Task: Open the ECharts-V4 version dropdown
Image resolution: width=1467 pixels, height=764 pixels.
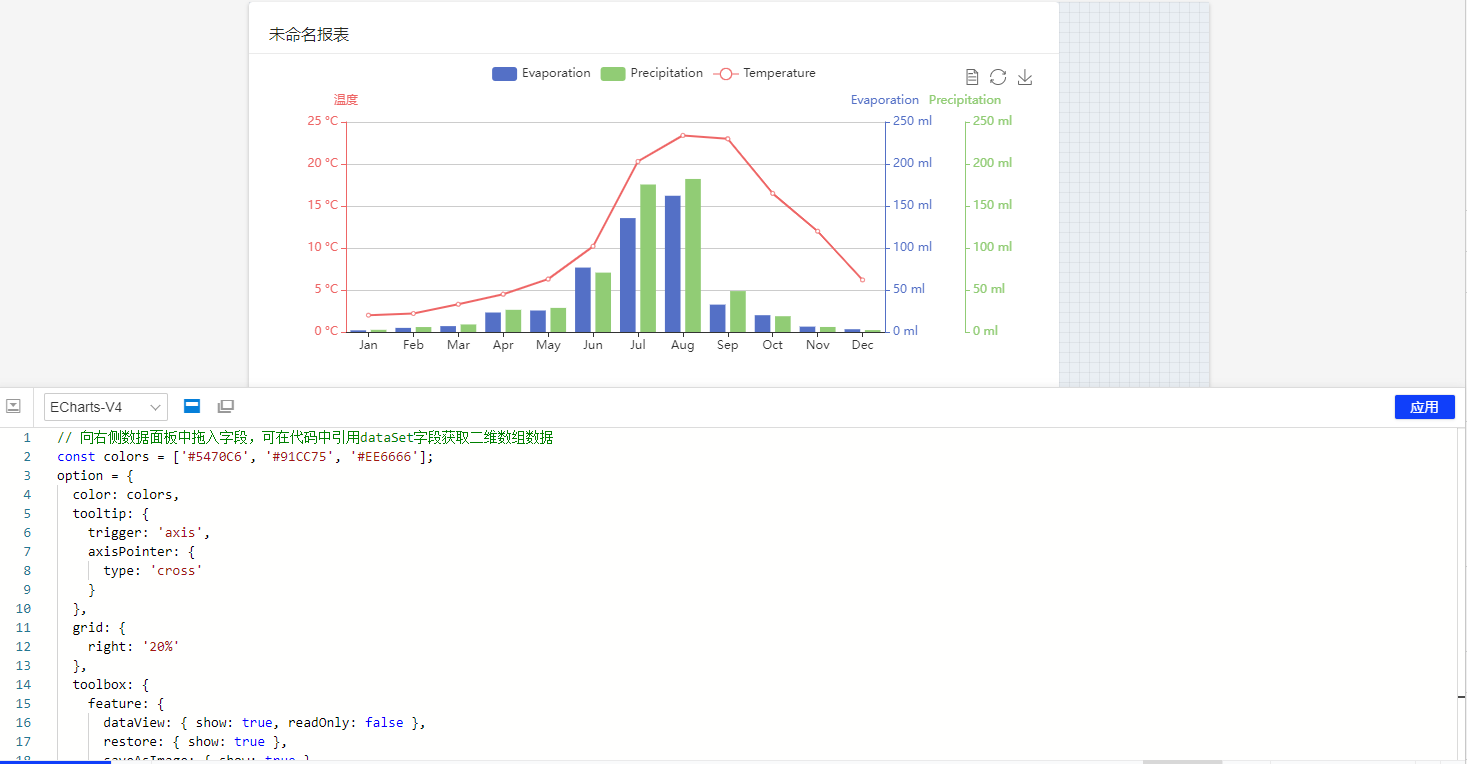Action: click(x=106, y=407)
